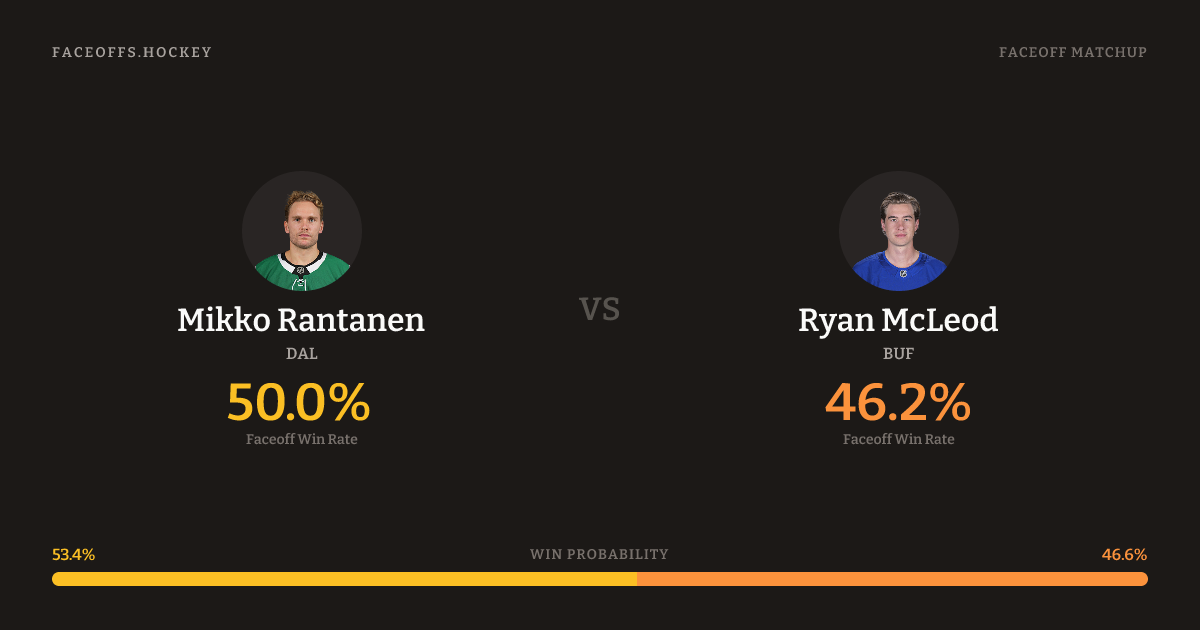
Task: Click the 46.6% win probability value
Action: pyautogui.click(x=1124, y=554)
